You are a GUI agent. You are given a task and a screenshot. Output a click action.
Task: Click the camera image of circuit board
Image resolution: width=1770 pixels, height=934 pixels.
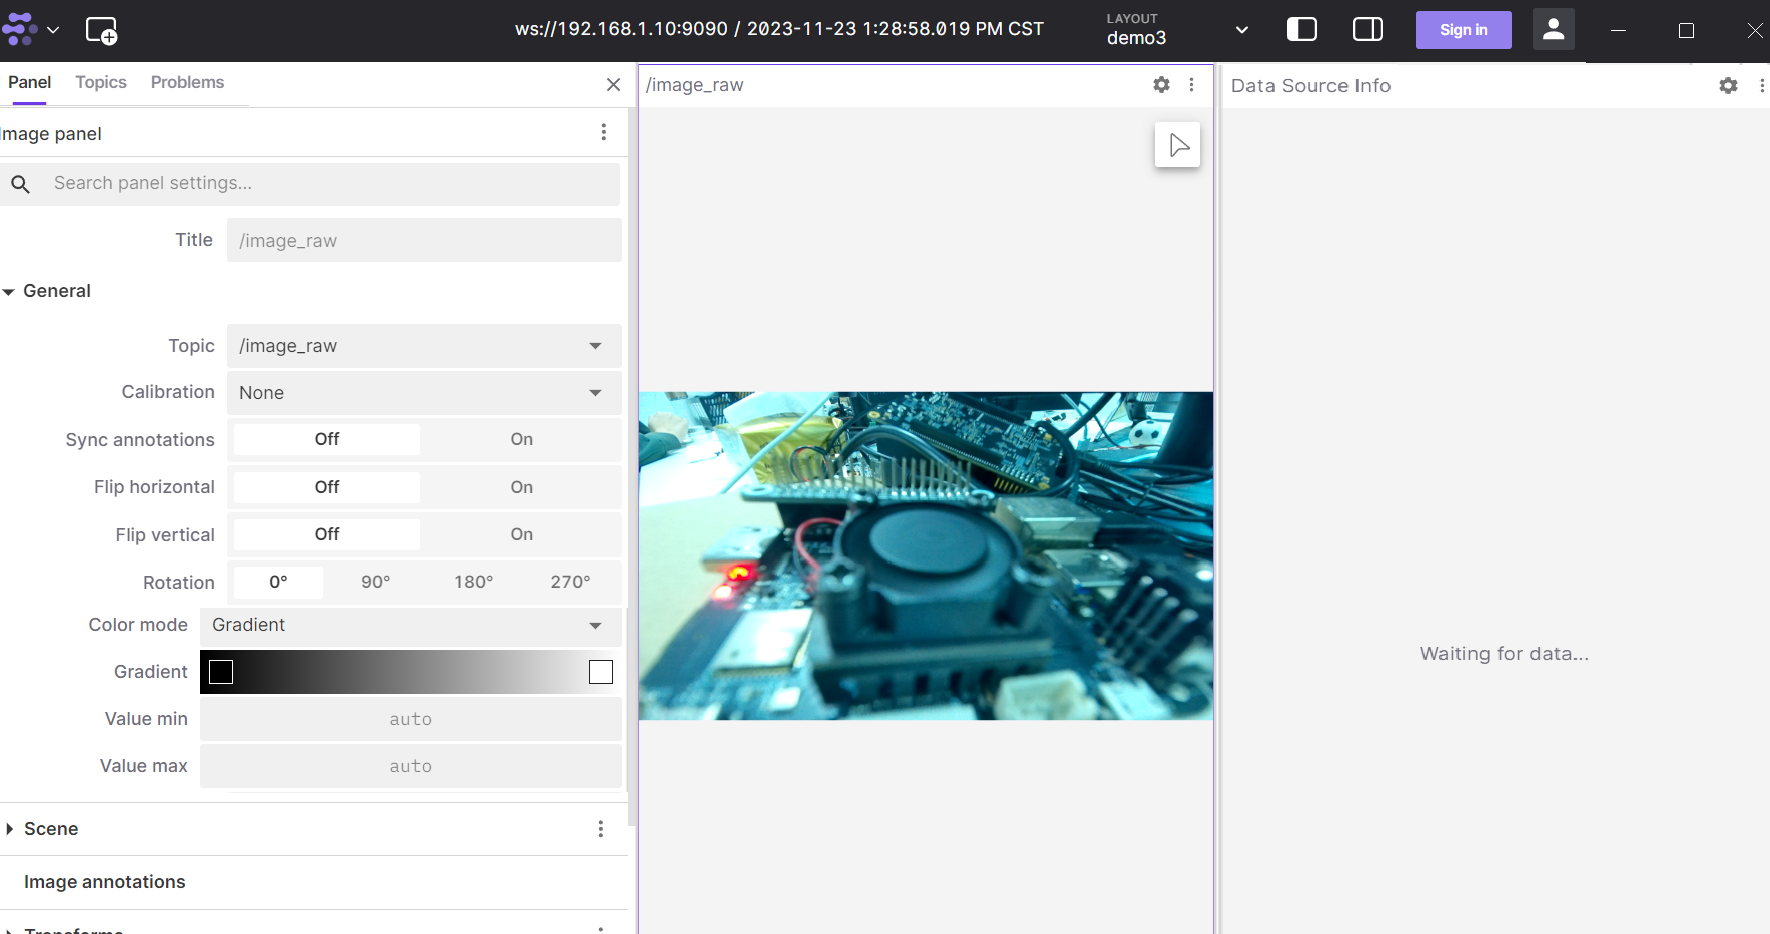(926, 556)
